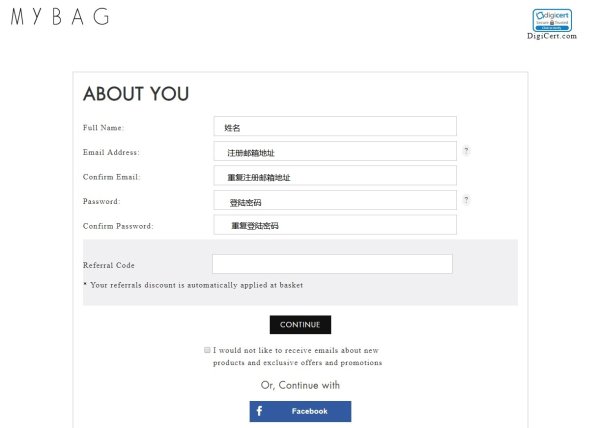Viewport: 599px width, 428px height.
Task: Click the help icon beside Password
Action: [466, 200]
